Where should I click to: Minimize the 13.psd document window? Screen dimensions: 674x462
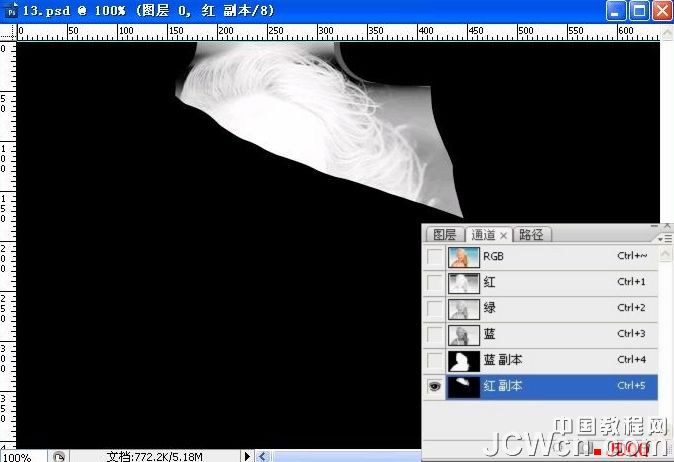pos(615,11)
